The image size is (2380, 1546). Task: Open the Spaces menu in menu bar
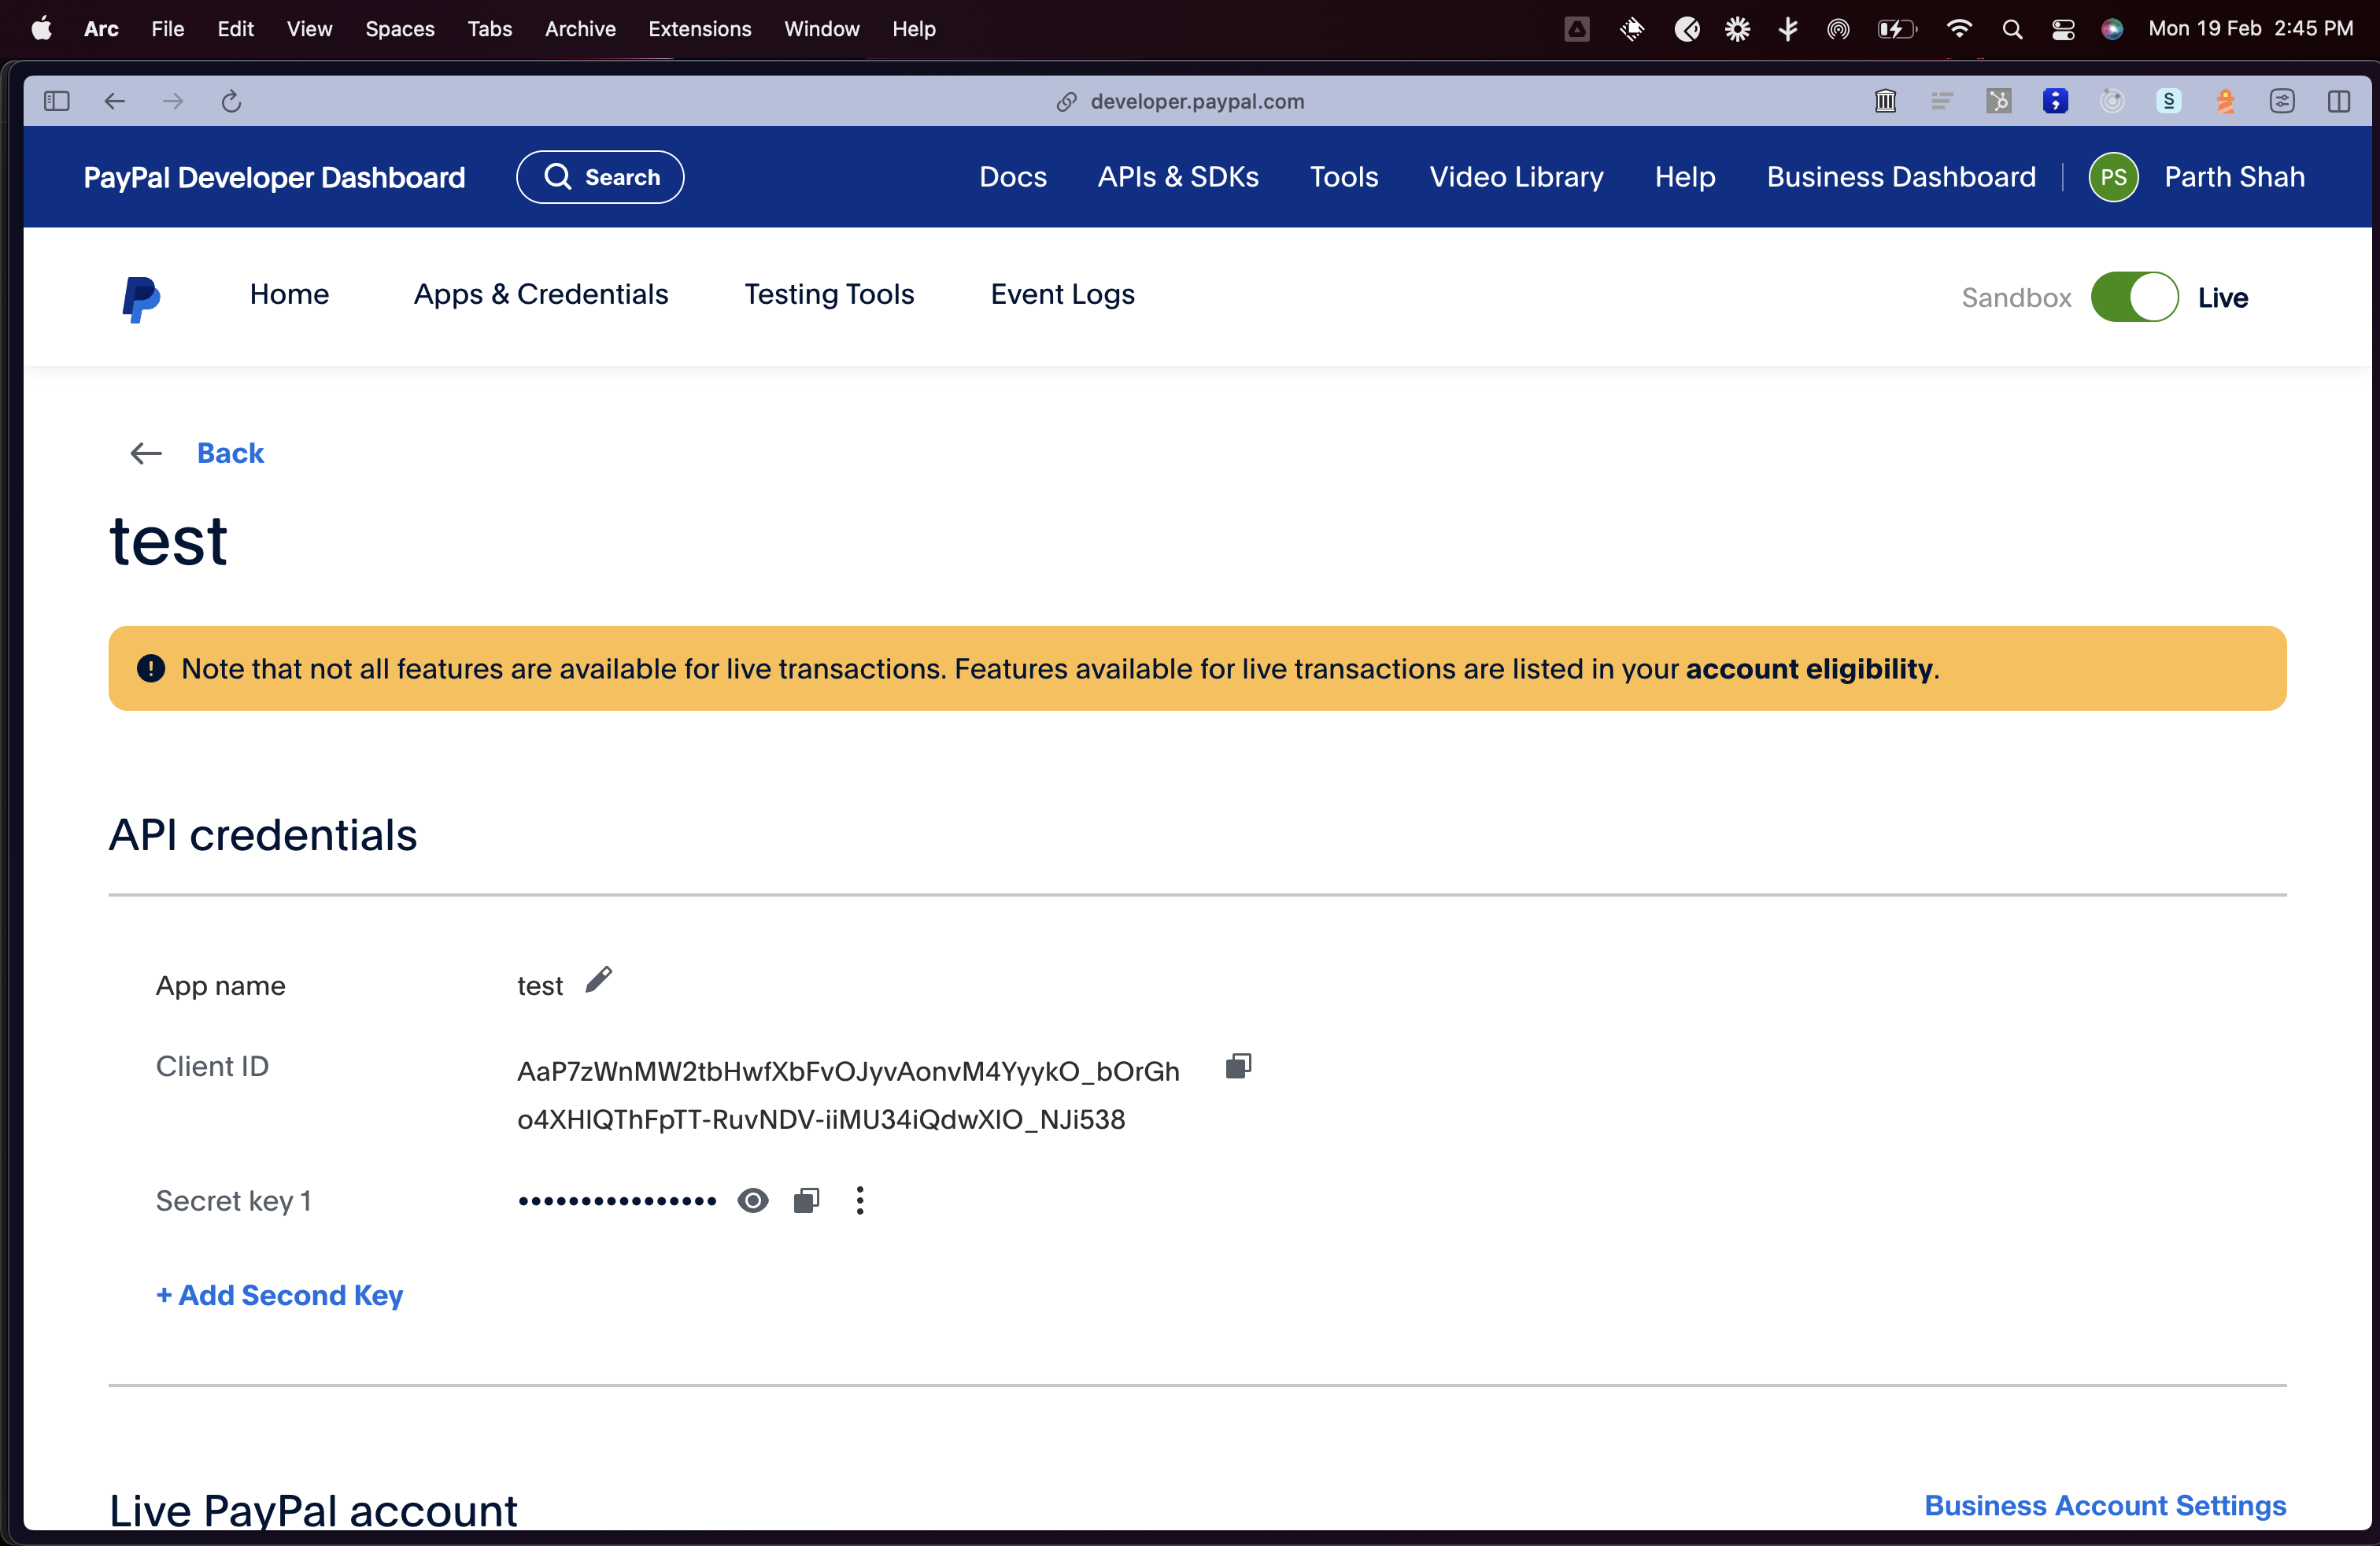pyautogui.click(x=399, y=29)
